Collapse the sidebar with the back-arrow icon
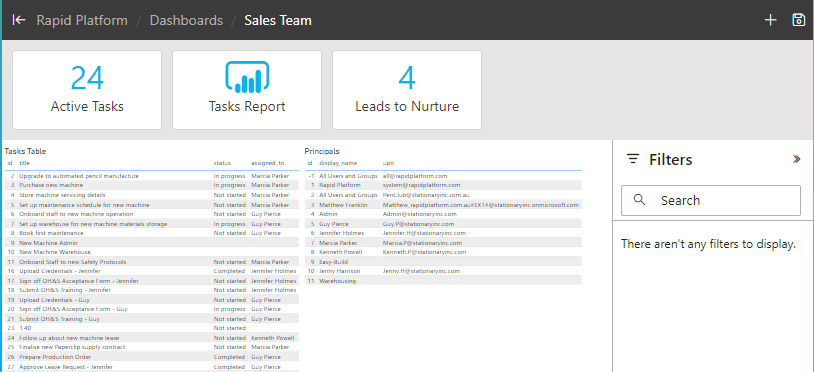This screenshot has height=372, width=814. pos(19,20)
